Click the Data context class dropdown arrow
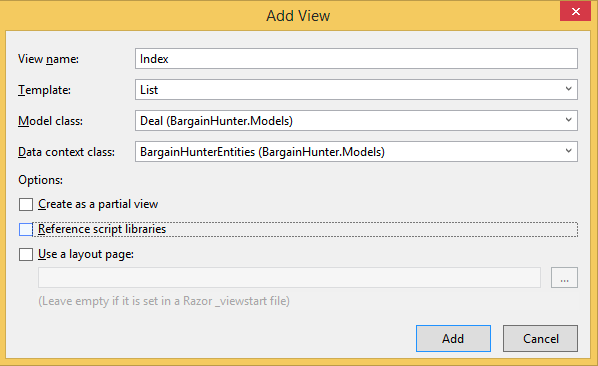This screenshot has width=598, height=366. click(568, 151)
